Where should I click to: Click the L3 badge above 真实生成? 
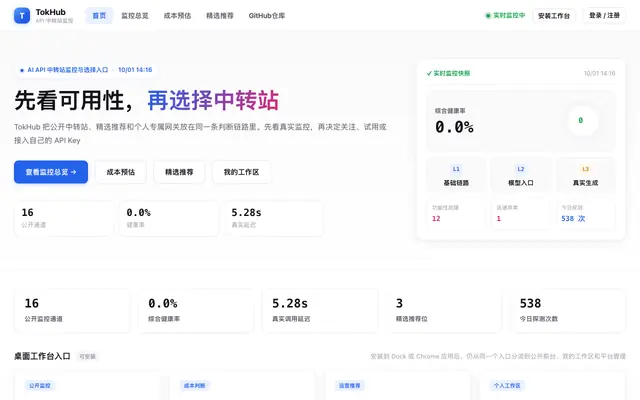(x=585, y=169)
